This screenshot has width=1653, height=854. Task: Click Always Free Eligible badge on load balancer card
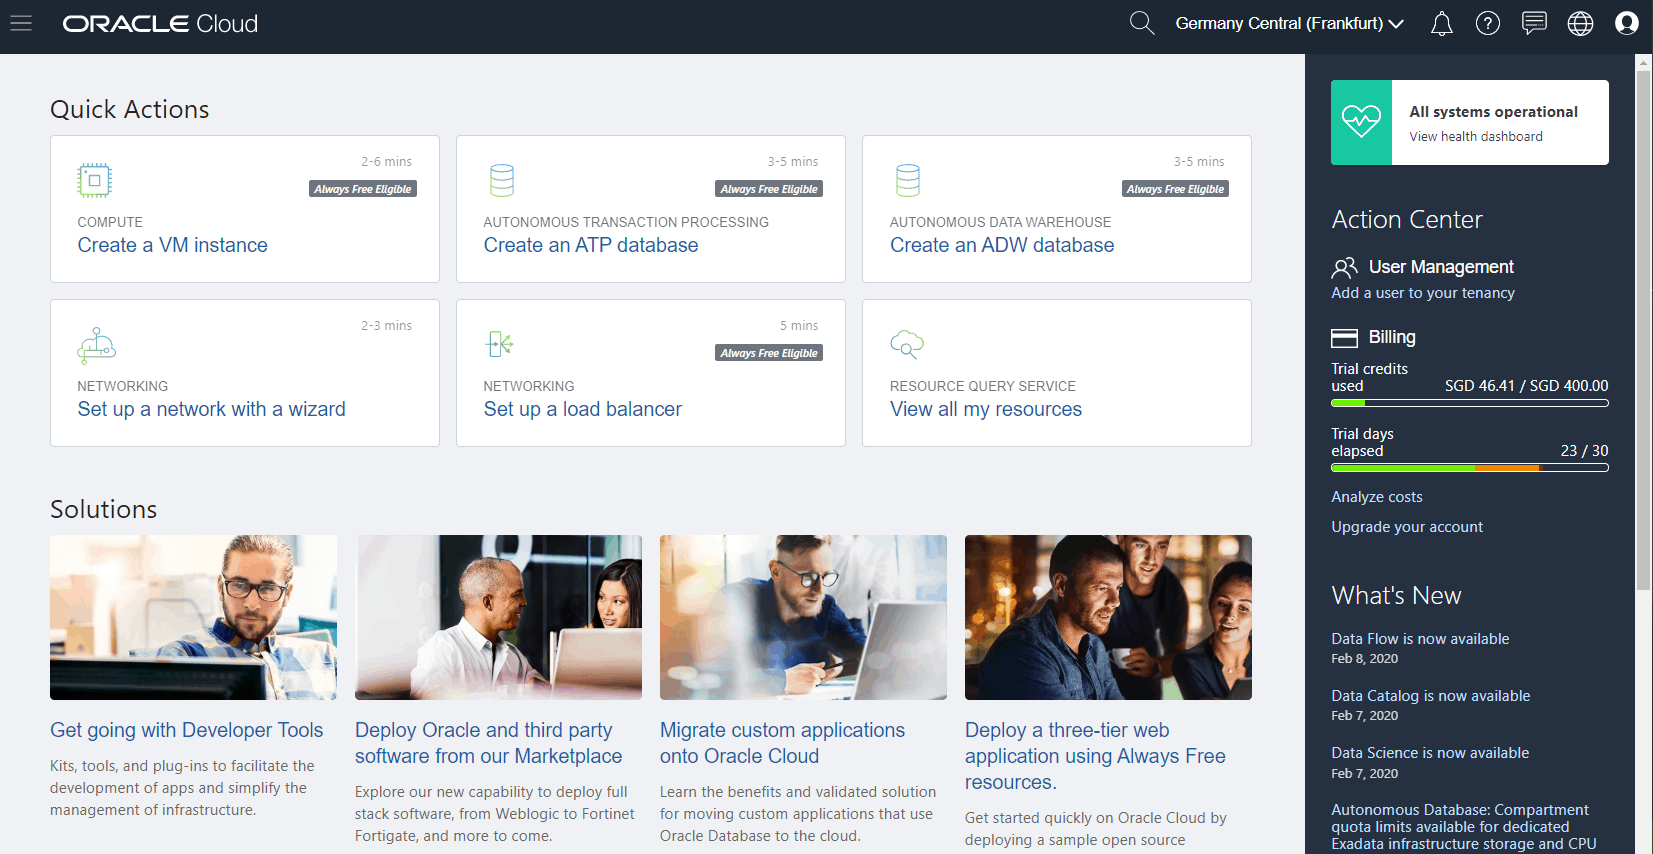pos(769,353)
